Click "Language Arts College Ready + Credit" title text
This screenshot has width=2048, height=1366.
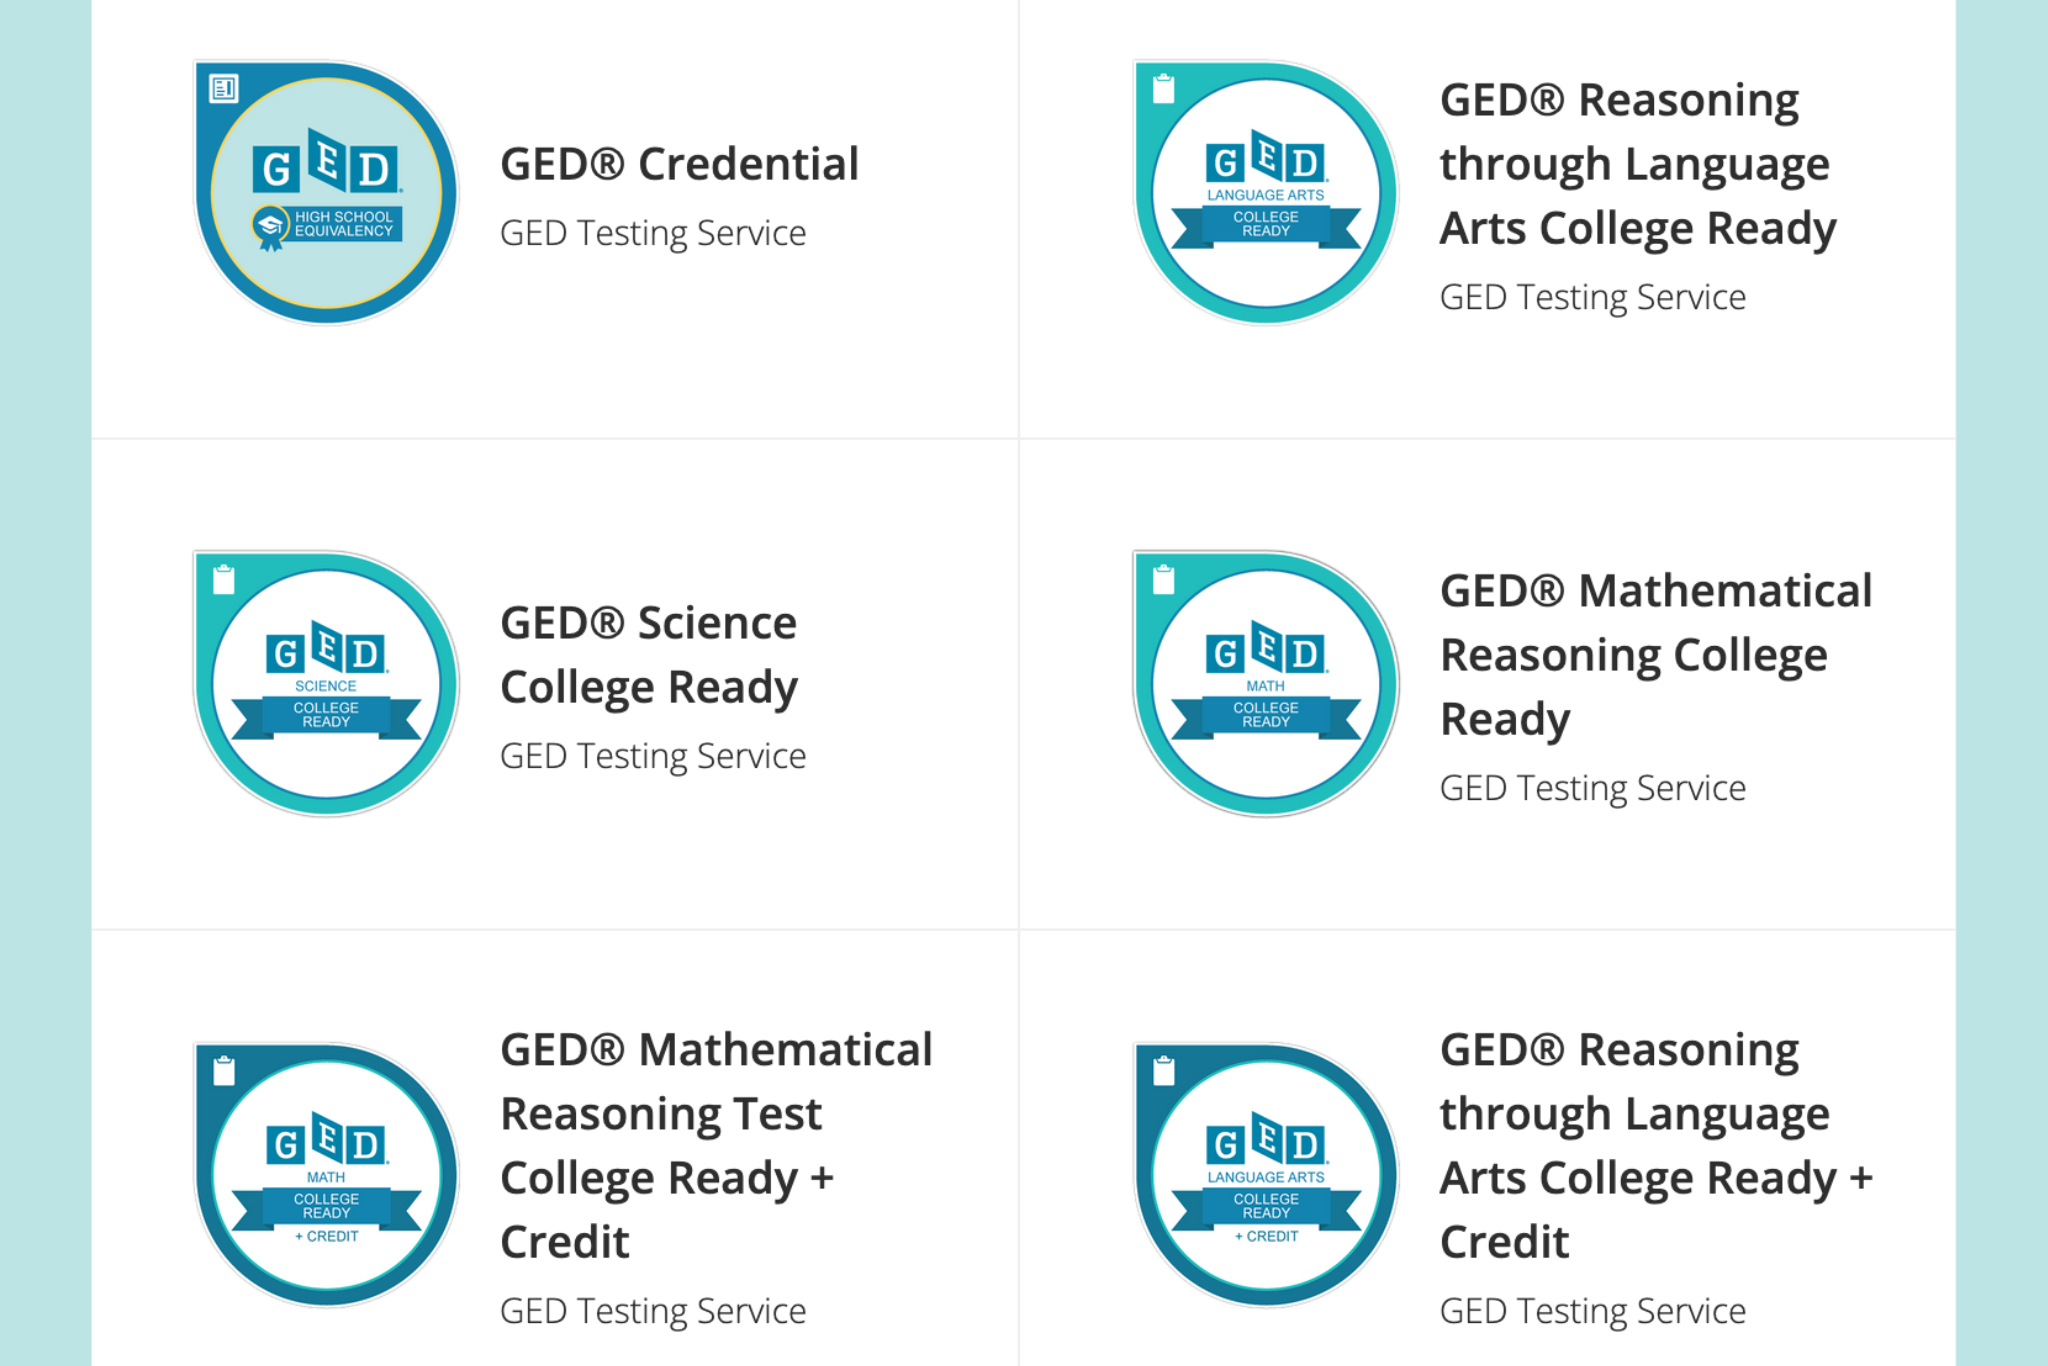click(x=1655, y=1145)
